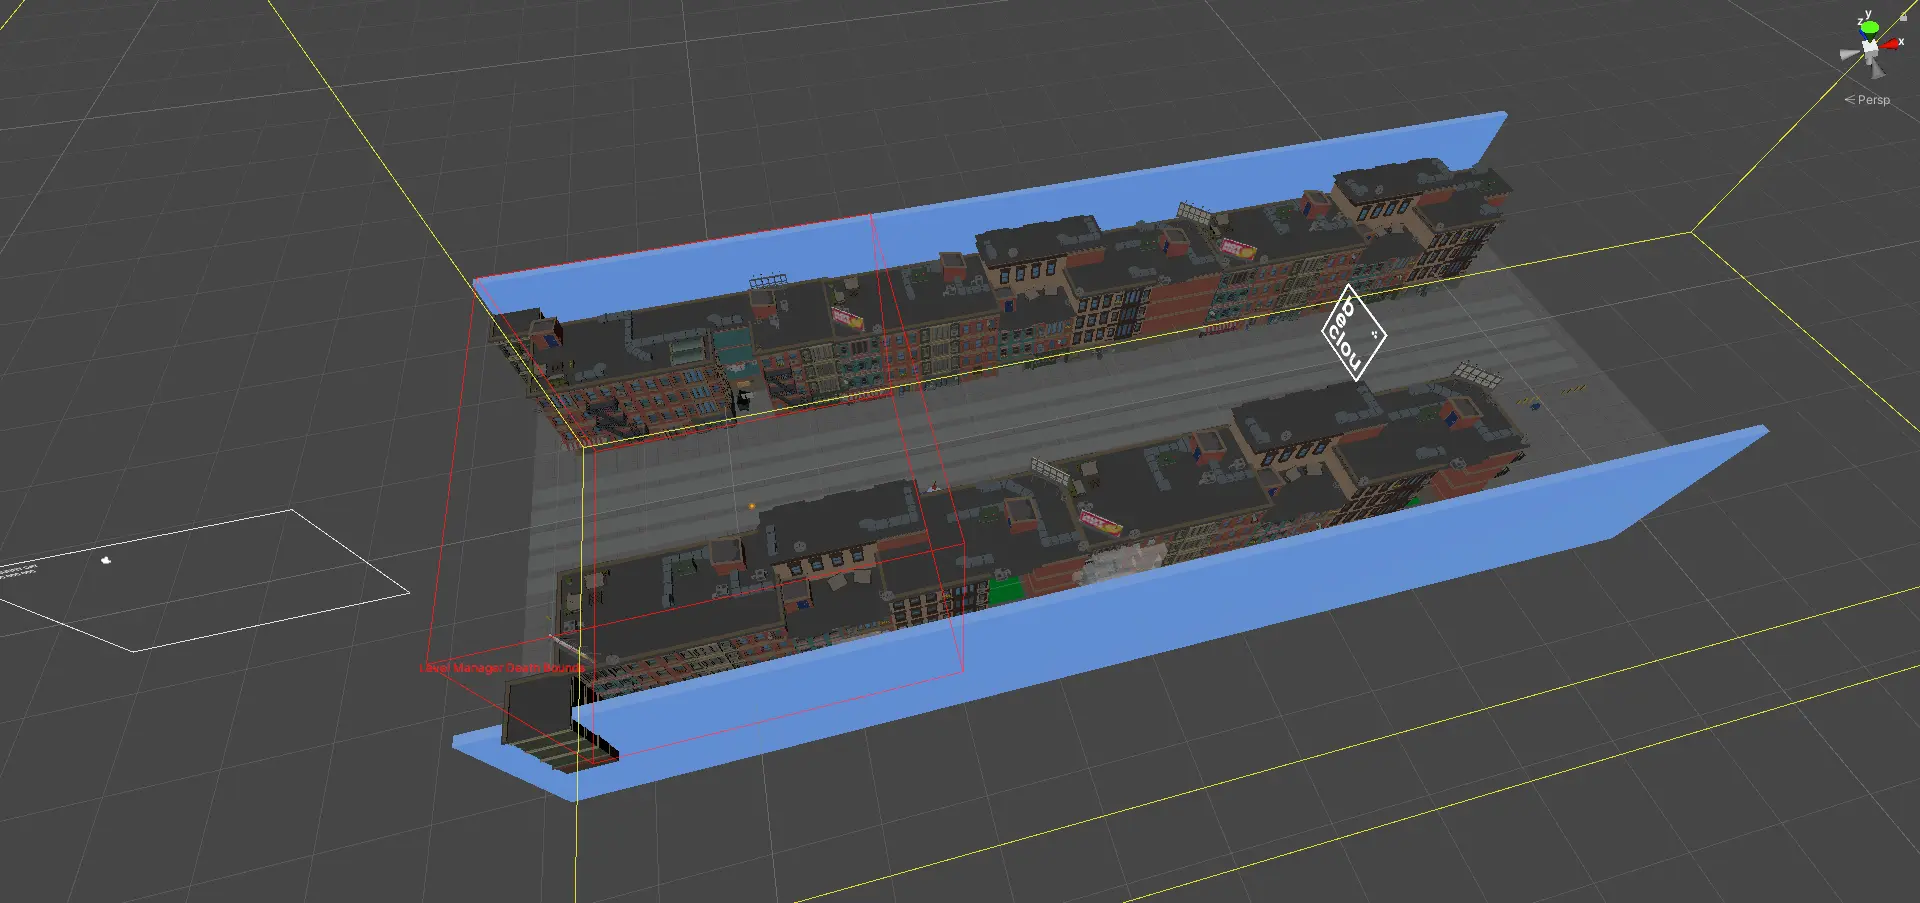Viewport: 1920px width, 903px height.
Task: Select the Level Manager Death Bounds label
Action: point(502,667)
